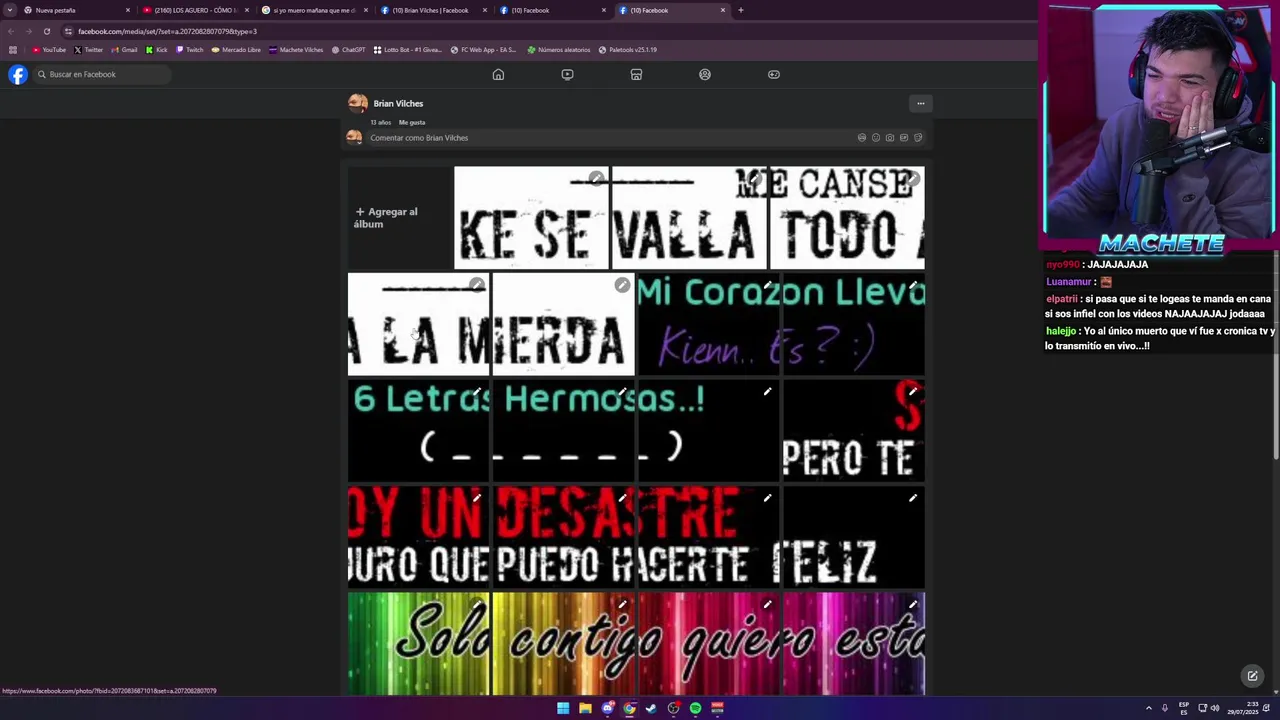Edit the 'PERO TE' photo pencil icon
Viewport: 1280px width, 720px height.
click(912, 392)
